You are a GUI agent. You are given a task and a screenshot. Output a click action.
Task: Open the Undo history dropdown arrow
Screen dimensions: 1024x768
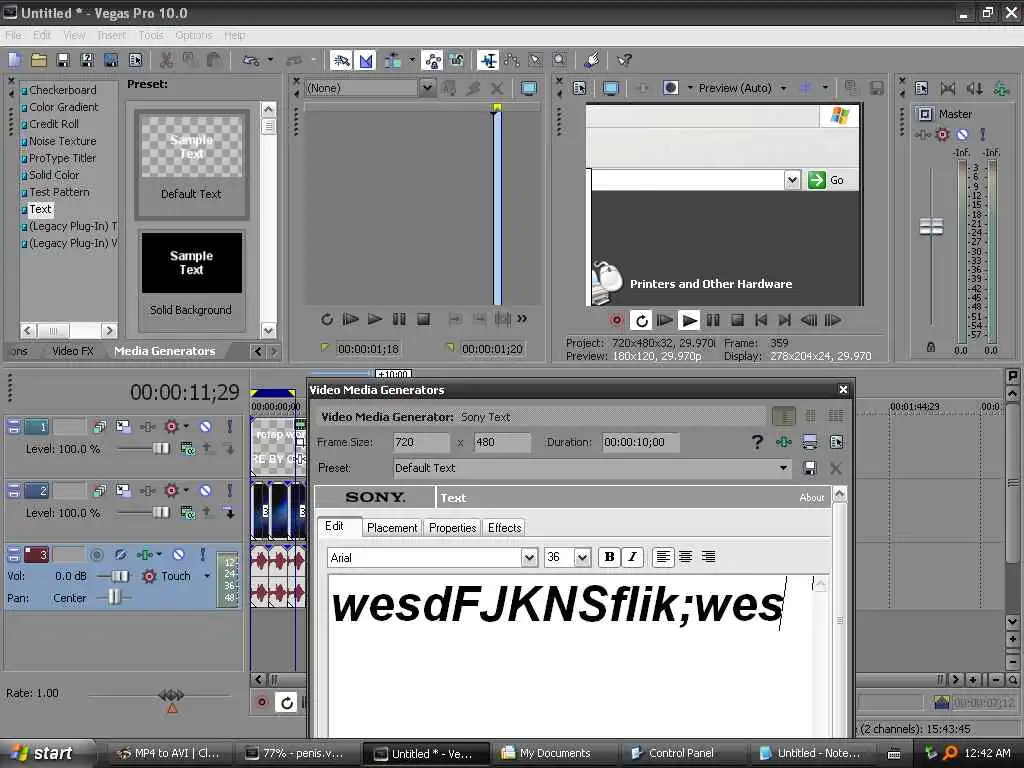point(270,61)
